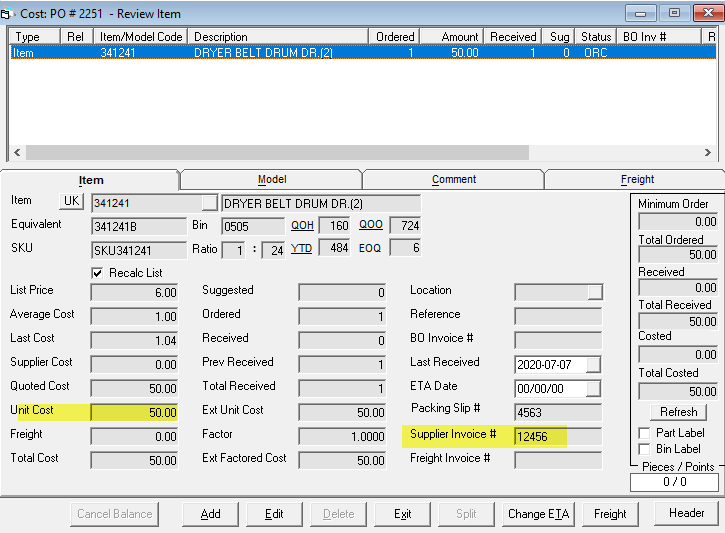The height and width of the screenshot is (533, 725).
Task: Click the right scroll arrow of item list
Action: (x=707, y=153)
